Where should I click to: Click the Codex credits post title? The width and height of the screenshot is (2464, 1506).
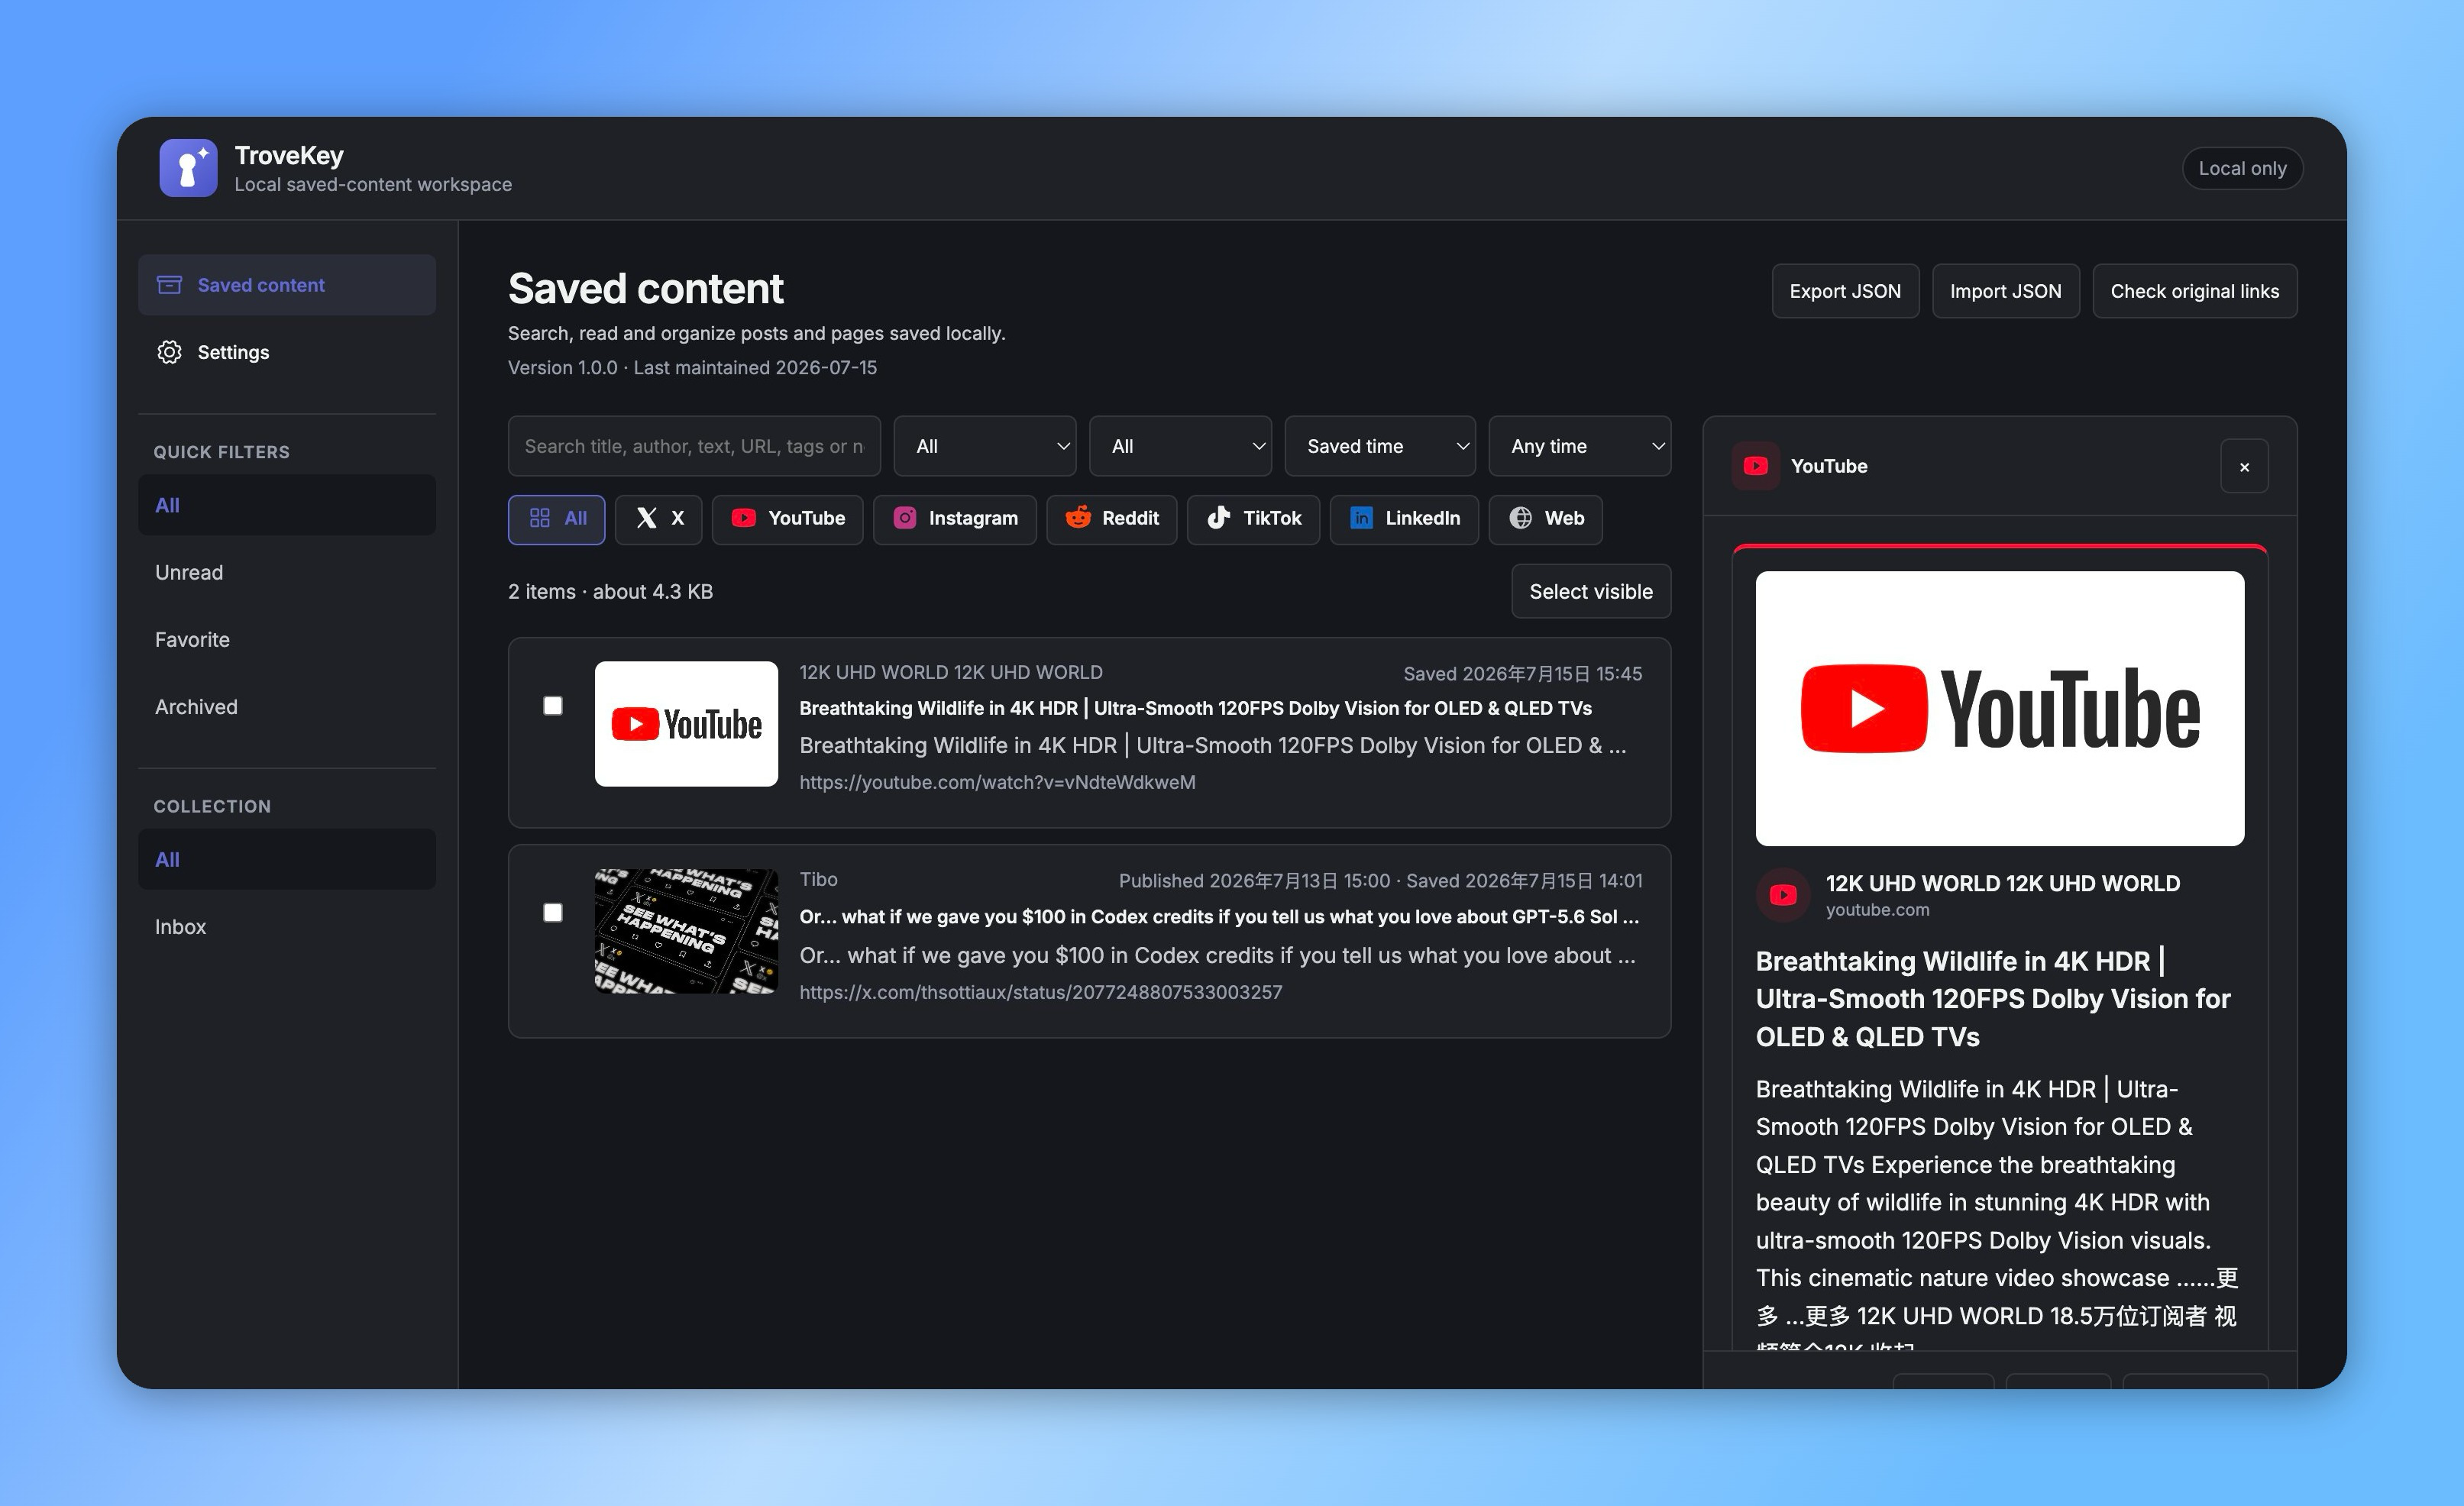pyautogui.click(x=1219, y=917)
